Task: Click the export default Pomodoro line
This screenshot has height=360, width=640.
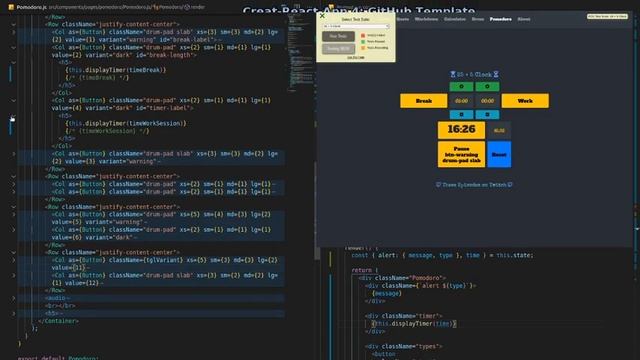Action: point(58,358)
